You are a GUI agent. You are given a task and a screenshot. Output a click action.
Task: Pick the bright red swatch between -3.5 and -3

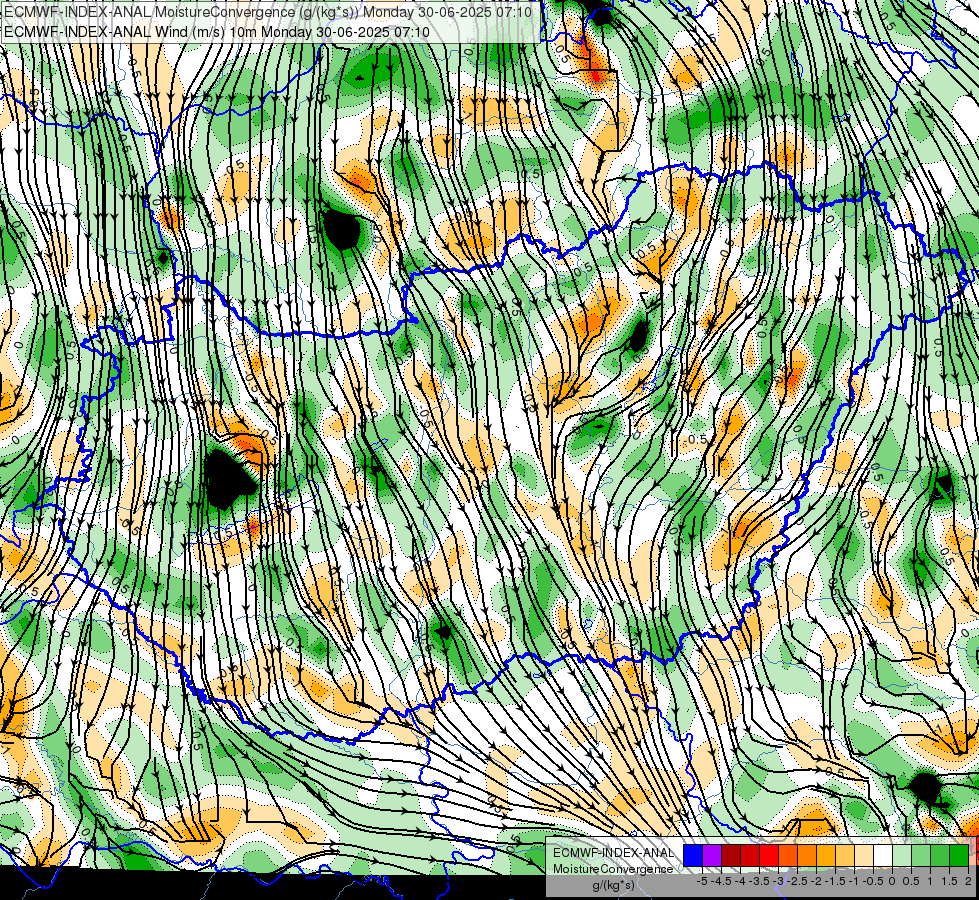769,855
